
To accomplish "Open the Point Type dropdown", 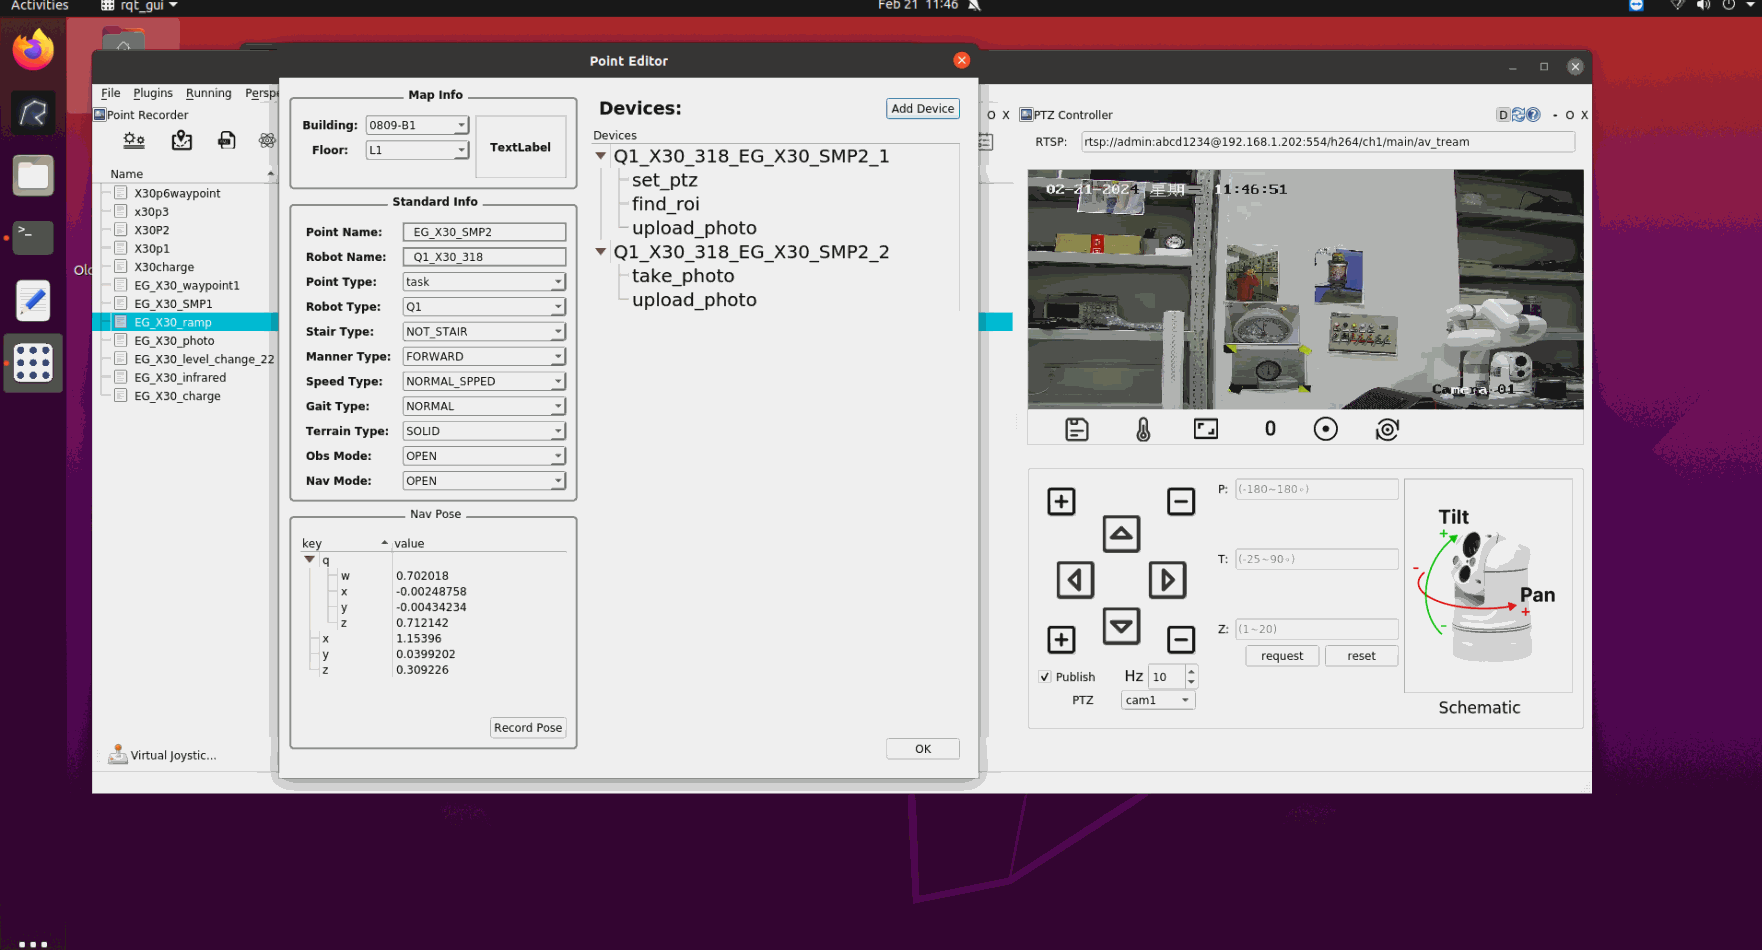I will tap(484, 282).
